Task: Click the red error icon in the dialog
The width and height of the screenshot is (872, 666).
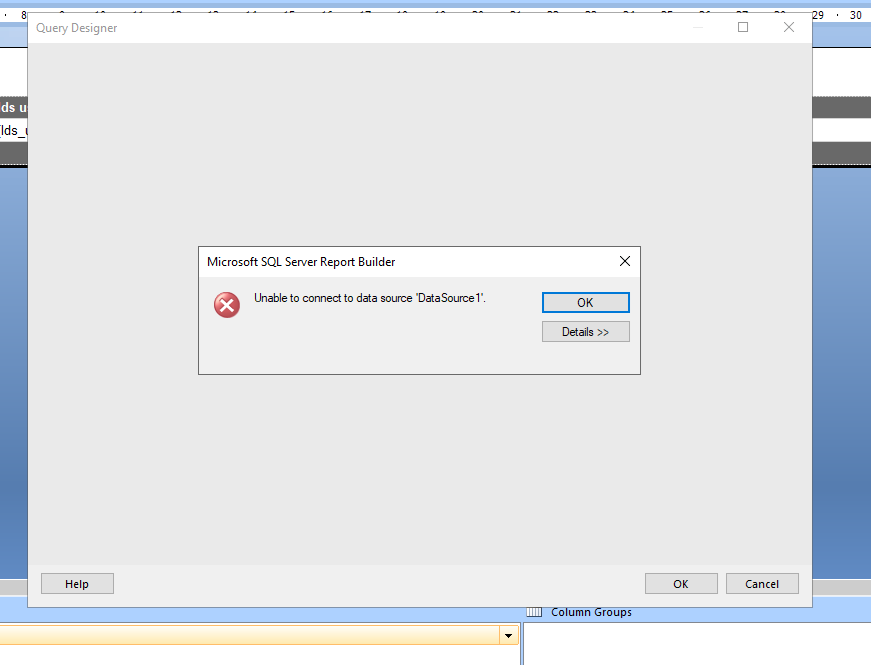Action: 227,305
